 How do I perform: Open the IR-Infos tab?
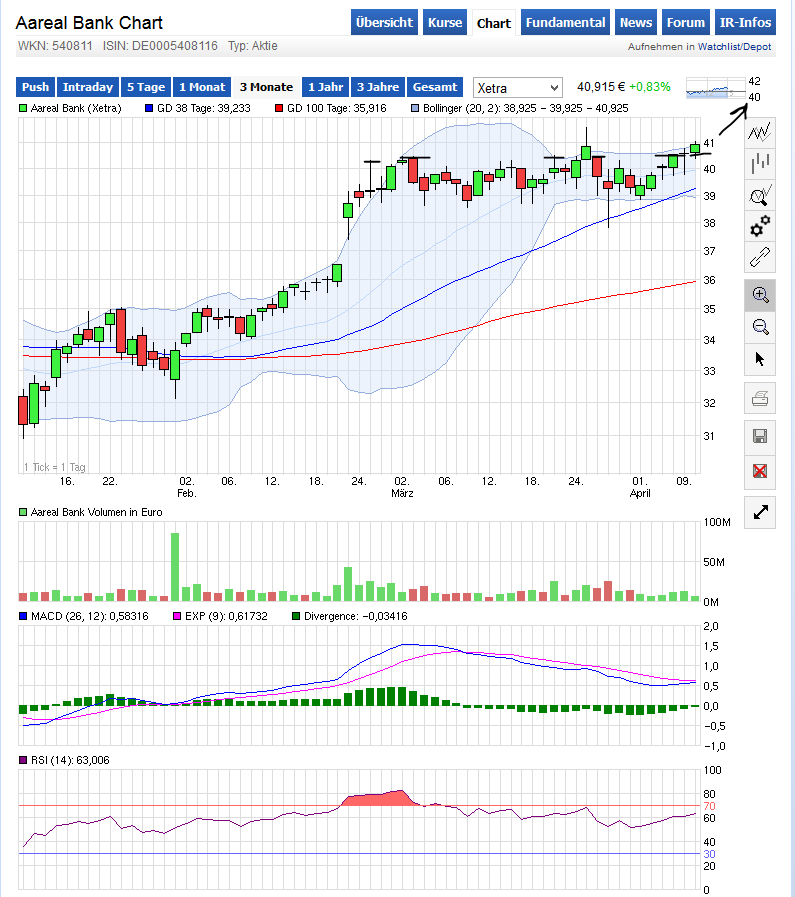[x=745, y=22]
